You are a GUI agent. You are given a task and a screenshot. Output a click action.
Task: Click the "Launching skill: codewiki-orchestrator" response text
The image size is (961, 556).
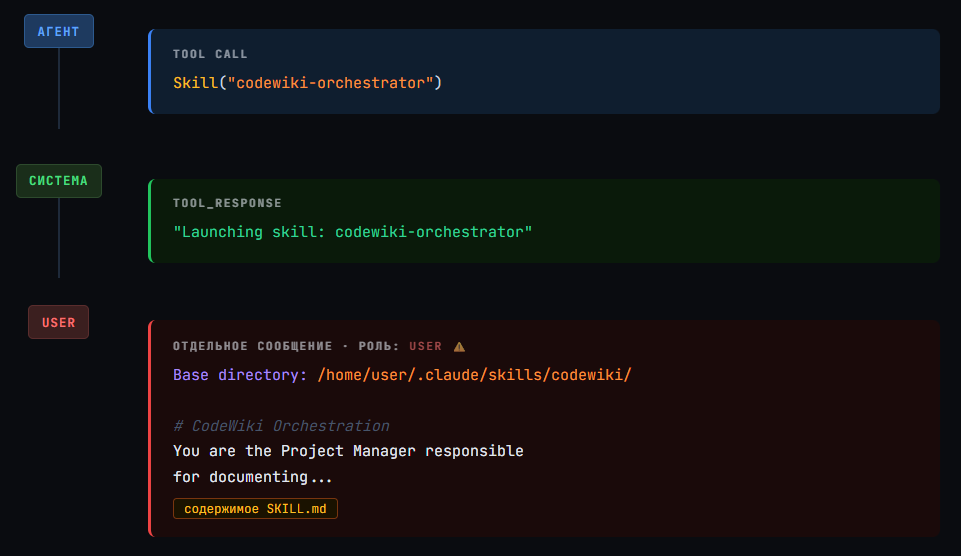(x=352, y=232)
